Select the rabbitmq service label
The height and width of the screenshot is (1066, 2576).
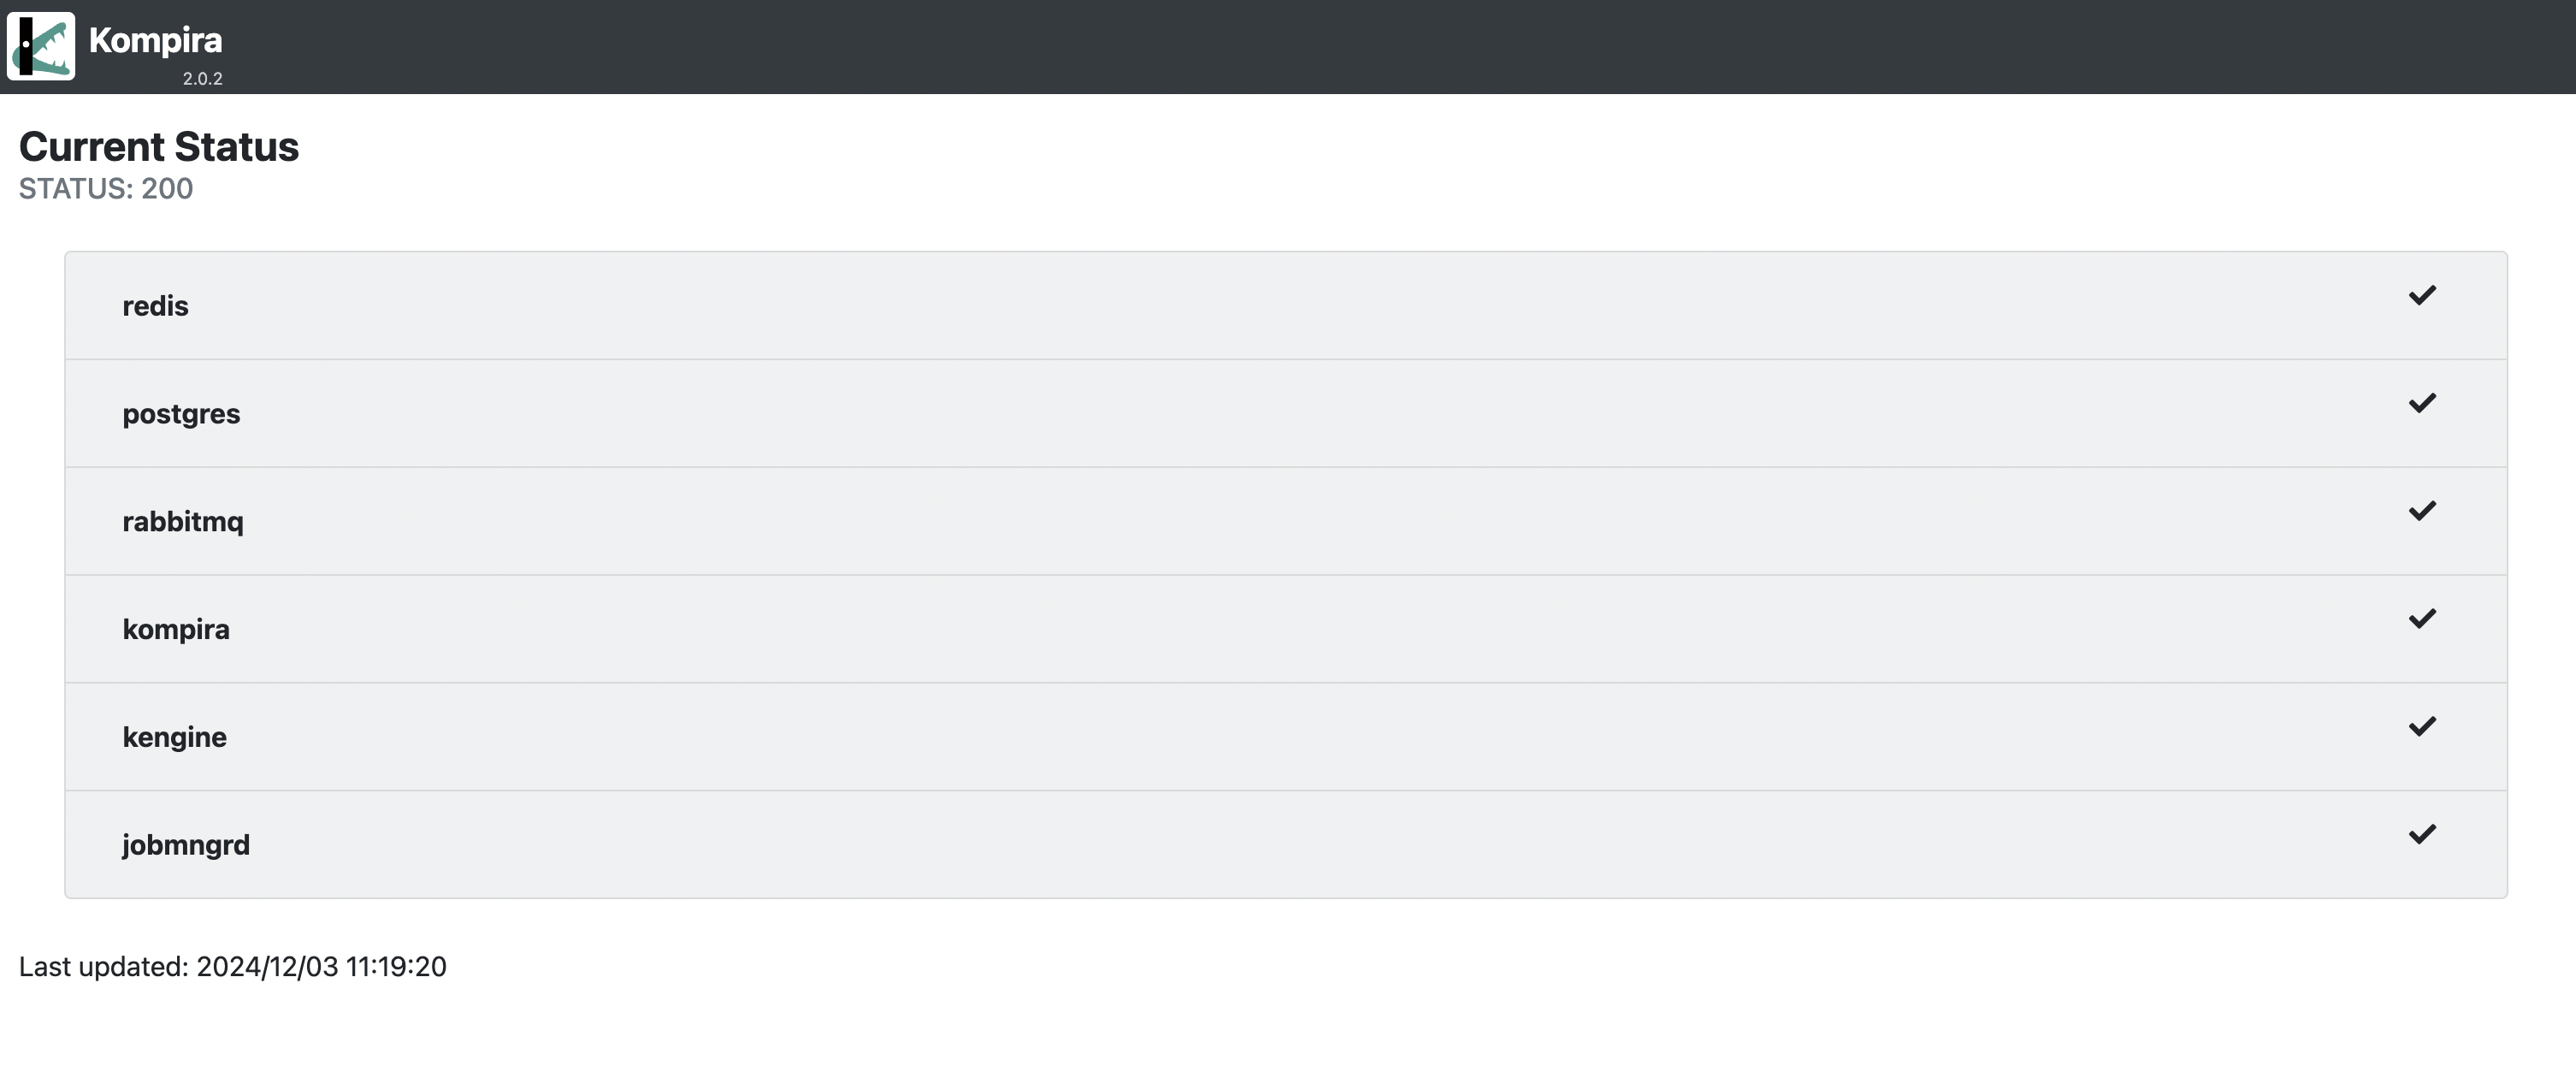click(x=183, y=522)
